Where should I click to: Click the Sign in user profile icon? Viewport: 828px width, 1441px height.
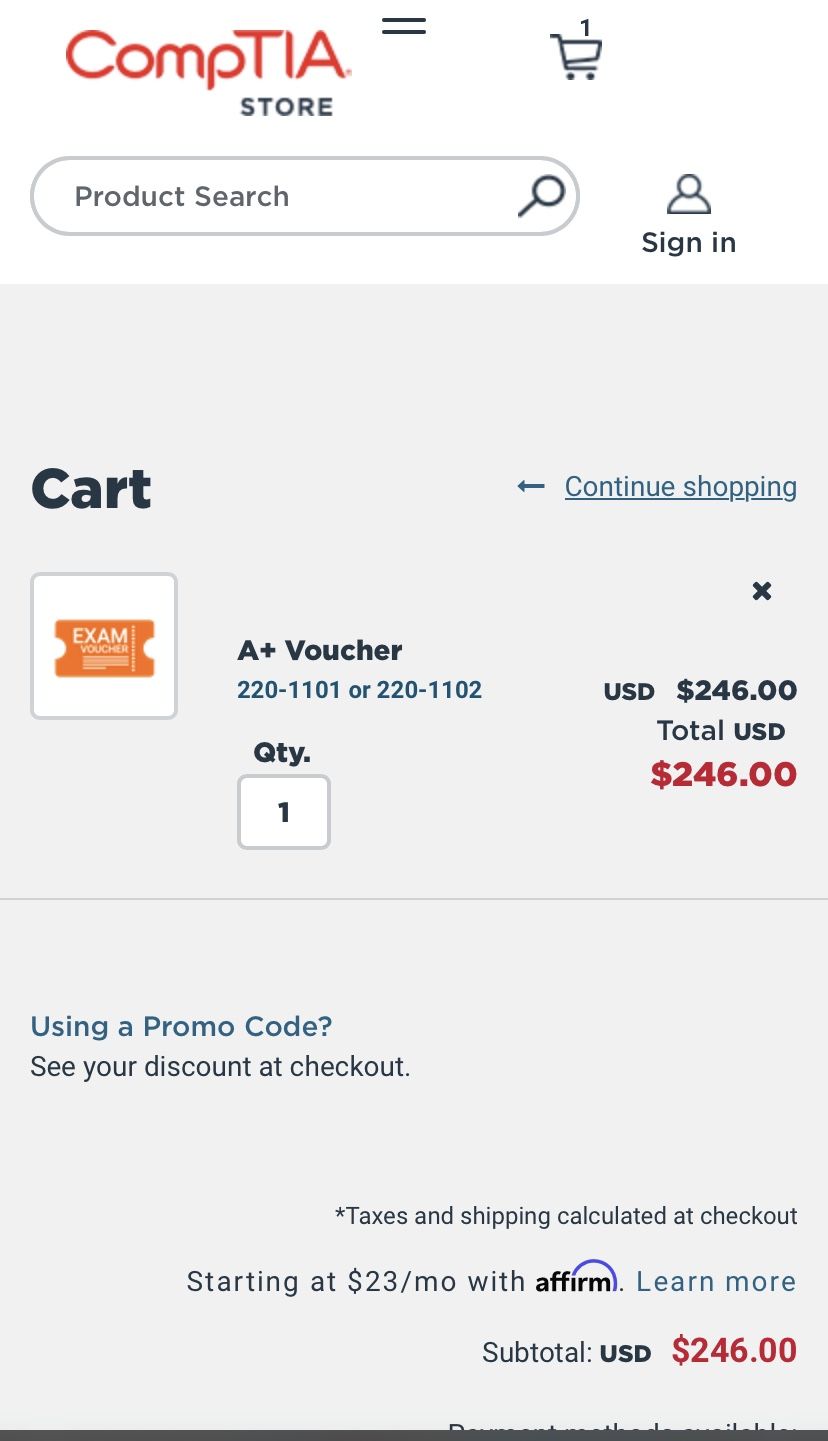tap(688, 195)
